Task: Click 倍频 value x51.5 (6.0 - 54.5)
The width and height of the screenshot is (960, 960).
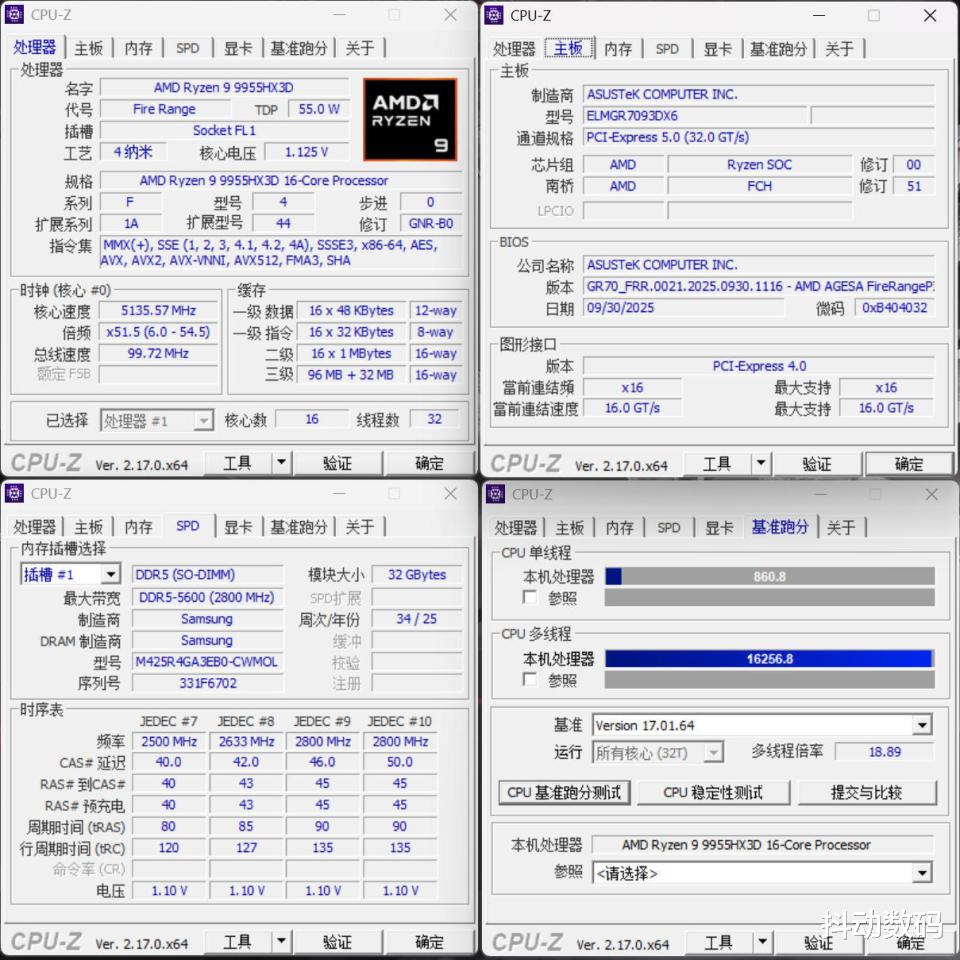Action: click(x=159, y=332)
